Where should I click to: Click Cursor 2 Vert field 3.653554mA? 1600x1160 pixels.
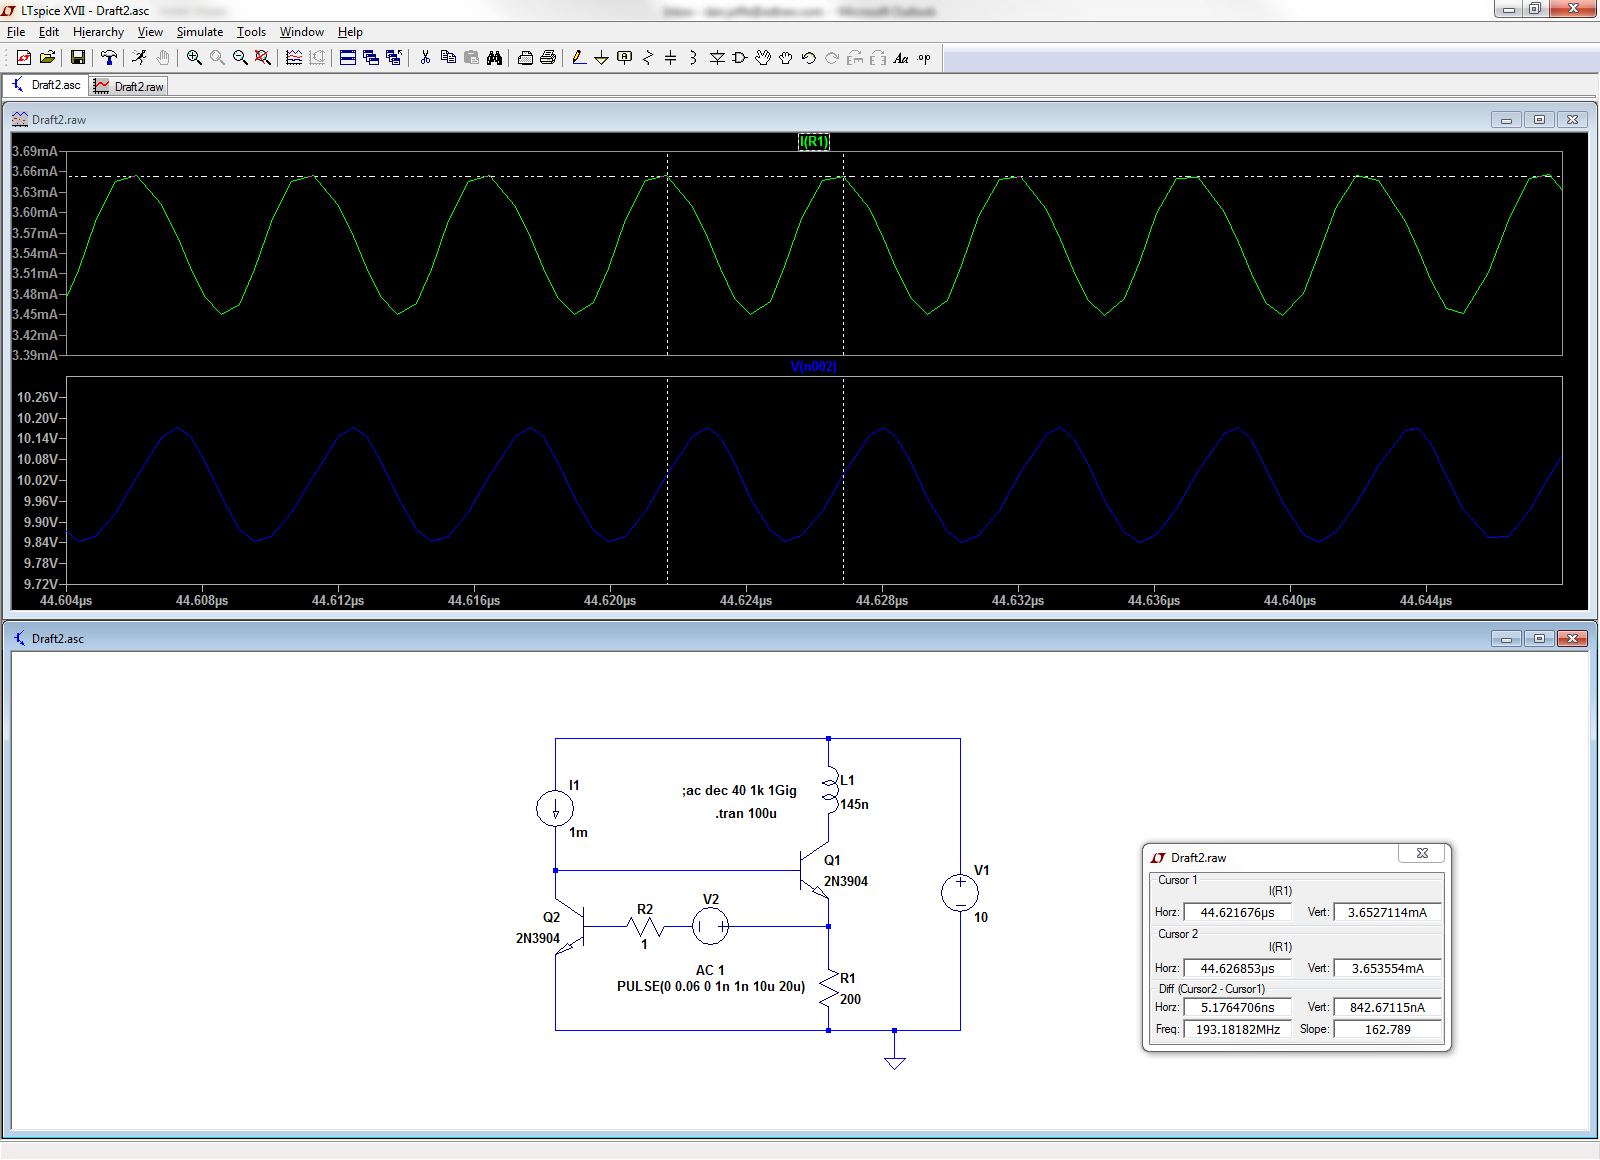1387,968
